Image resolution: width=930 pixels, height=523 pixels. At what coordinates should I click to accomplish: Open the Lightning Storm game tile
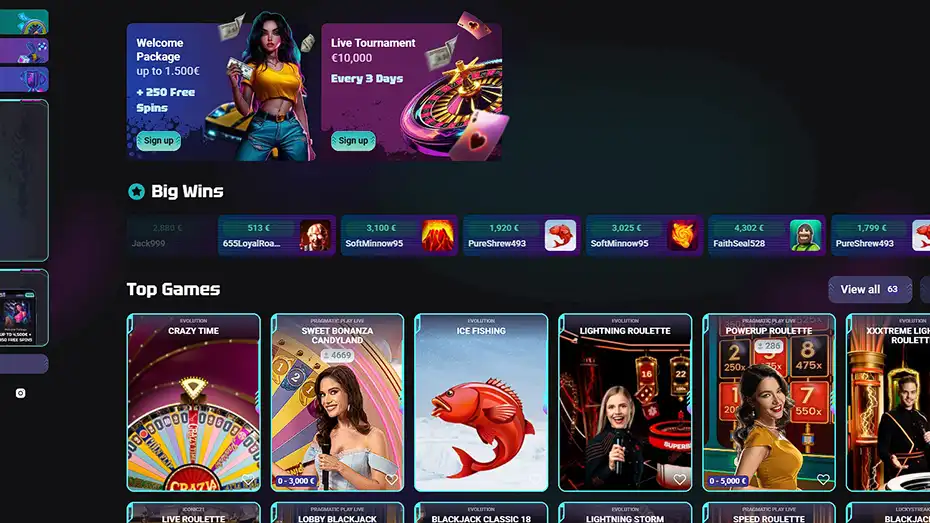625,513
